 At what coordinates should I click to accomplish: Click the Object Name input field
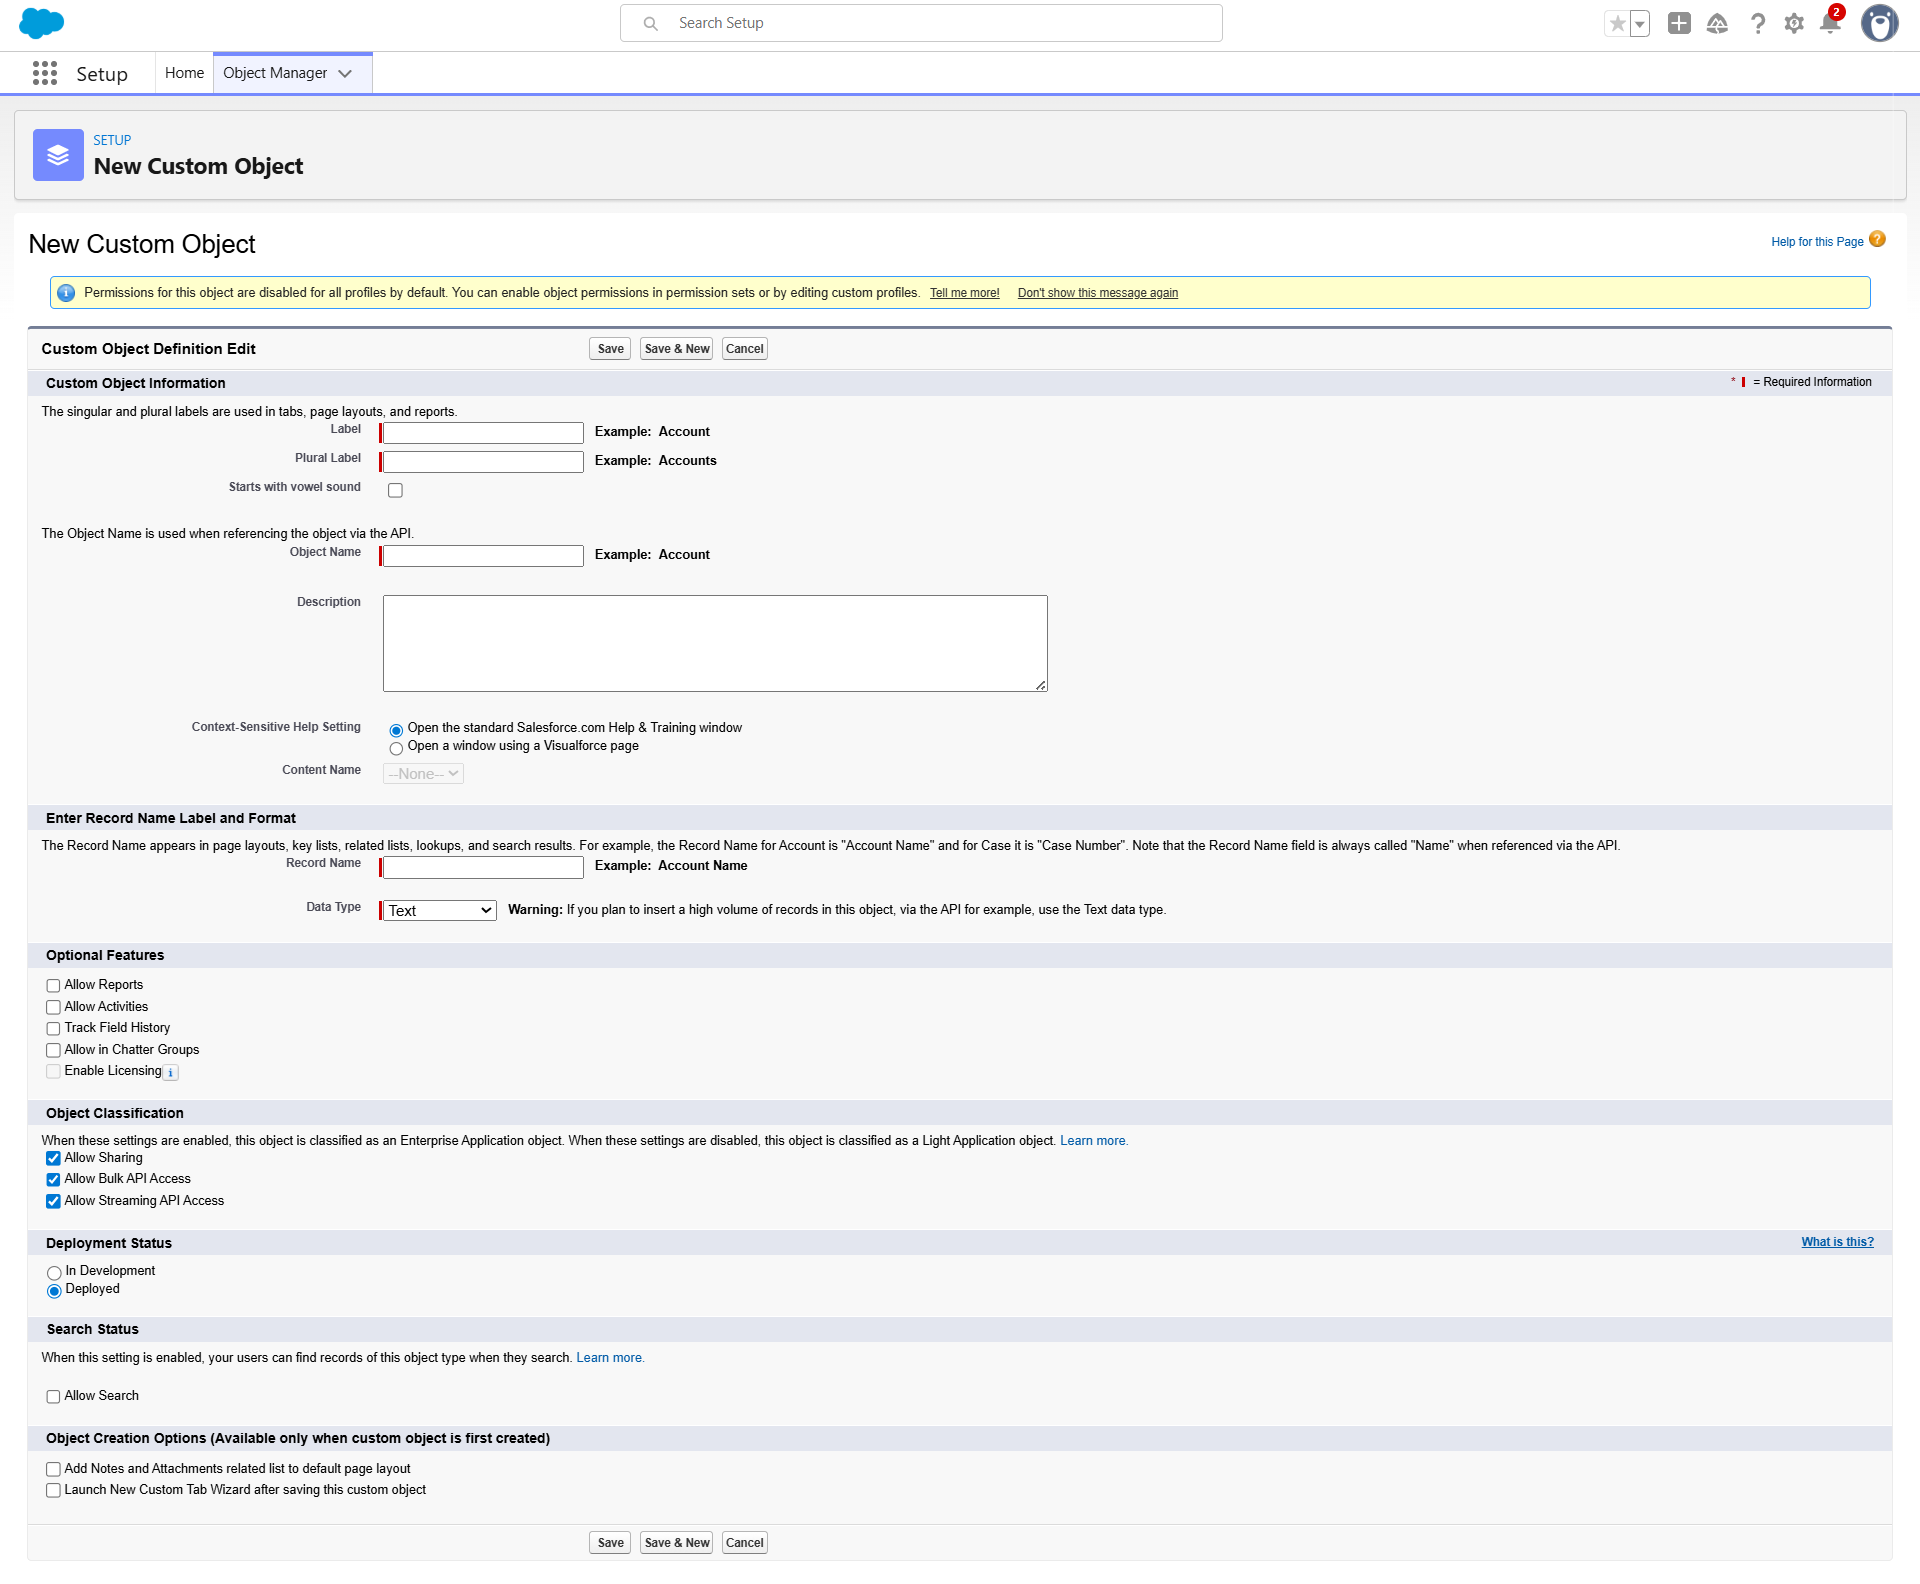tap(483, 556)
